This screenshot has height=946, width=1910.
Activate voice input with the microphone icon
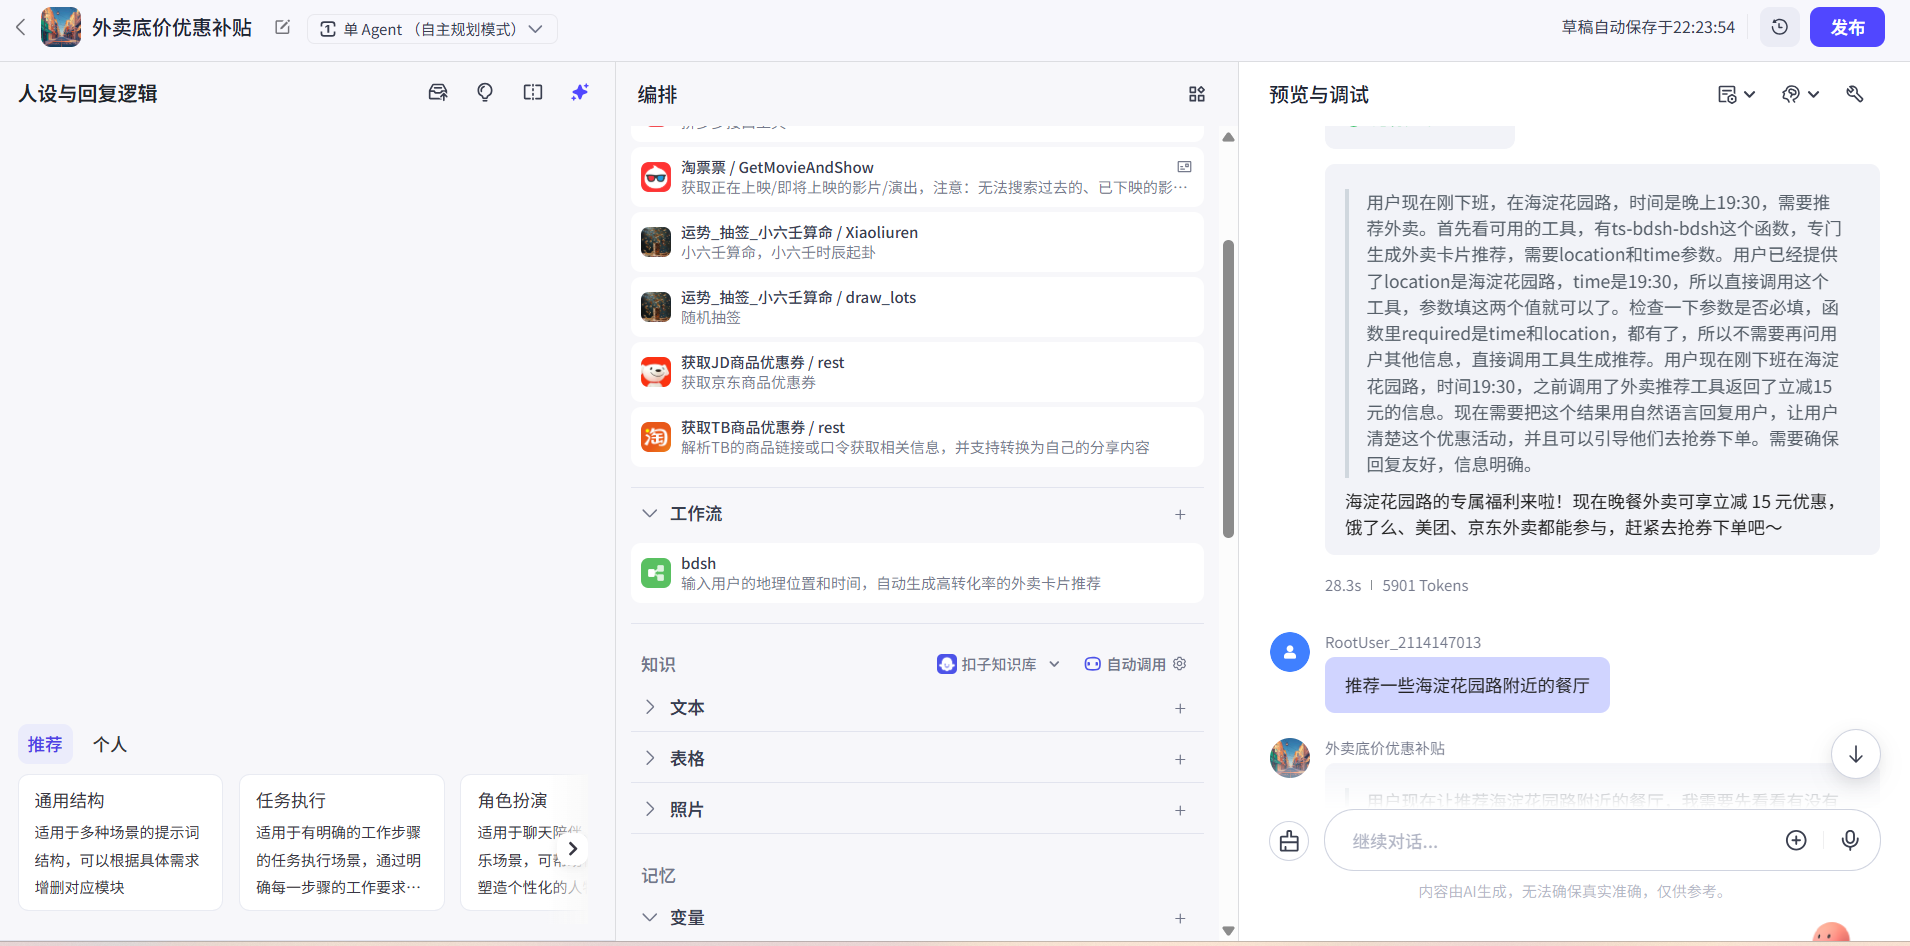(x=1849, y=840)
